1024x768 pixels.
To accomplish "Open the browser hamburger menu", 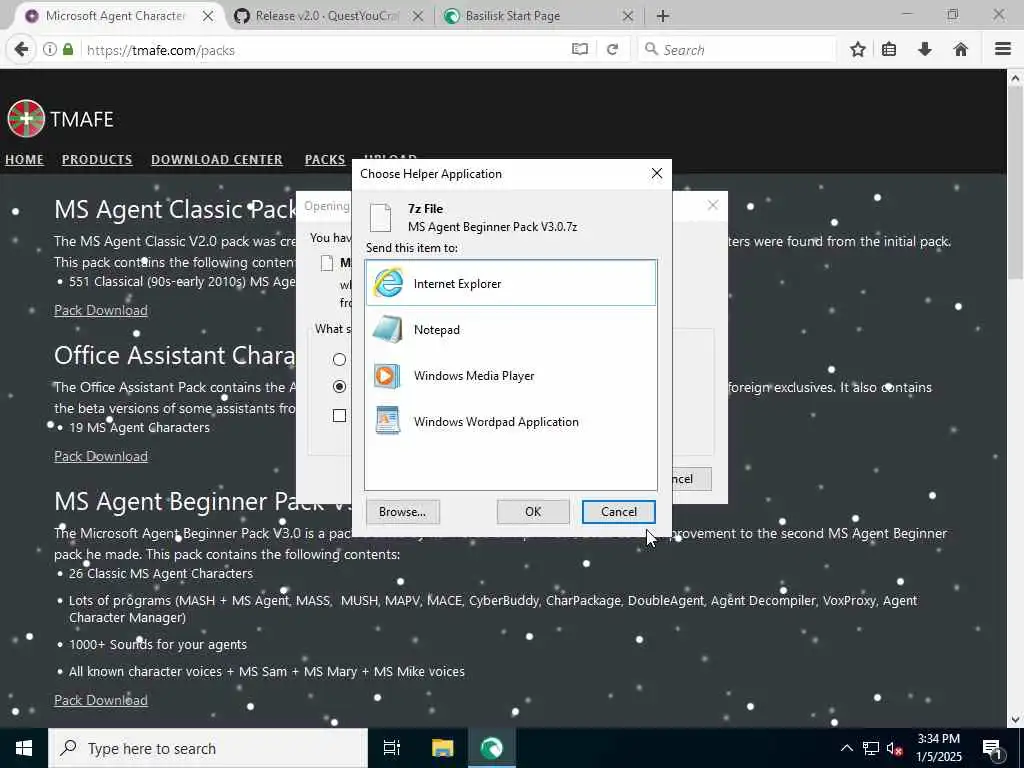I will click(x=1003, y=50).
